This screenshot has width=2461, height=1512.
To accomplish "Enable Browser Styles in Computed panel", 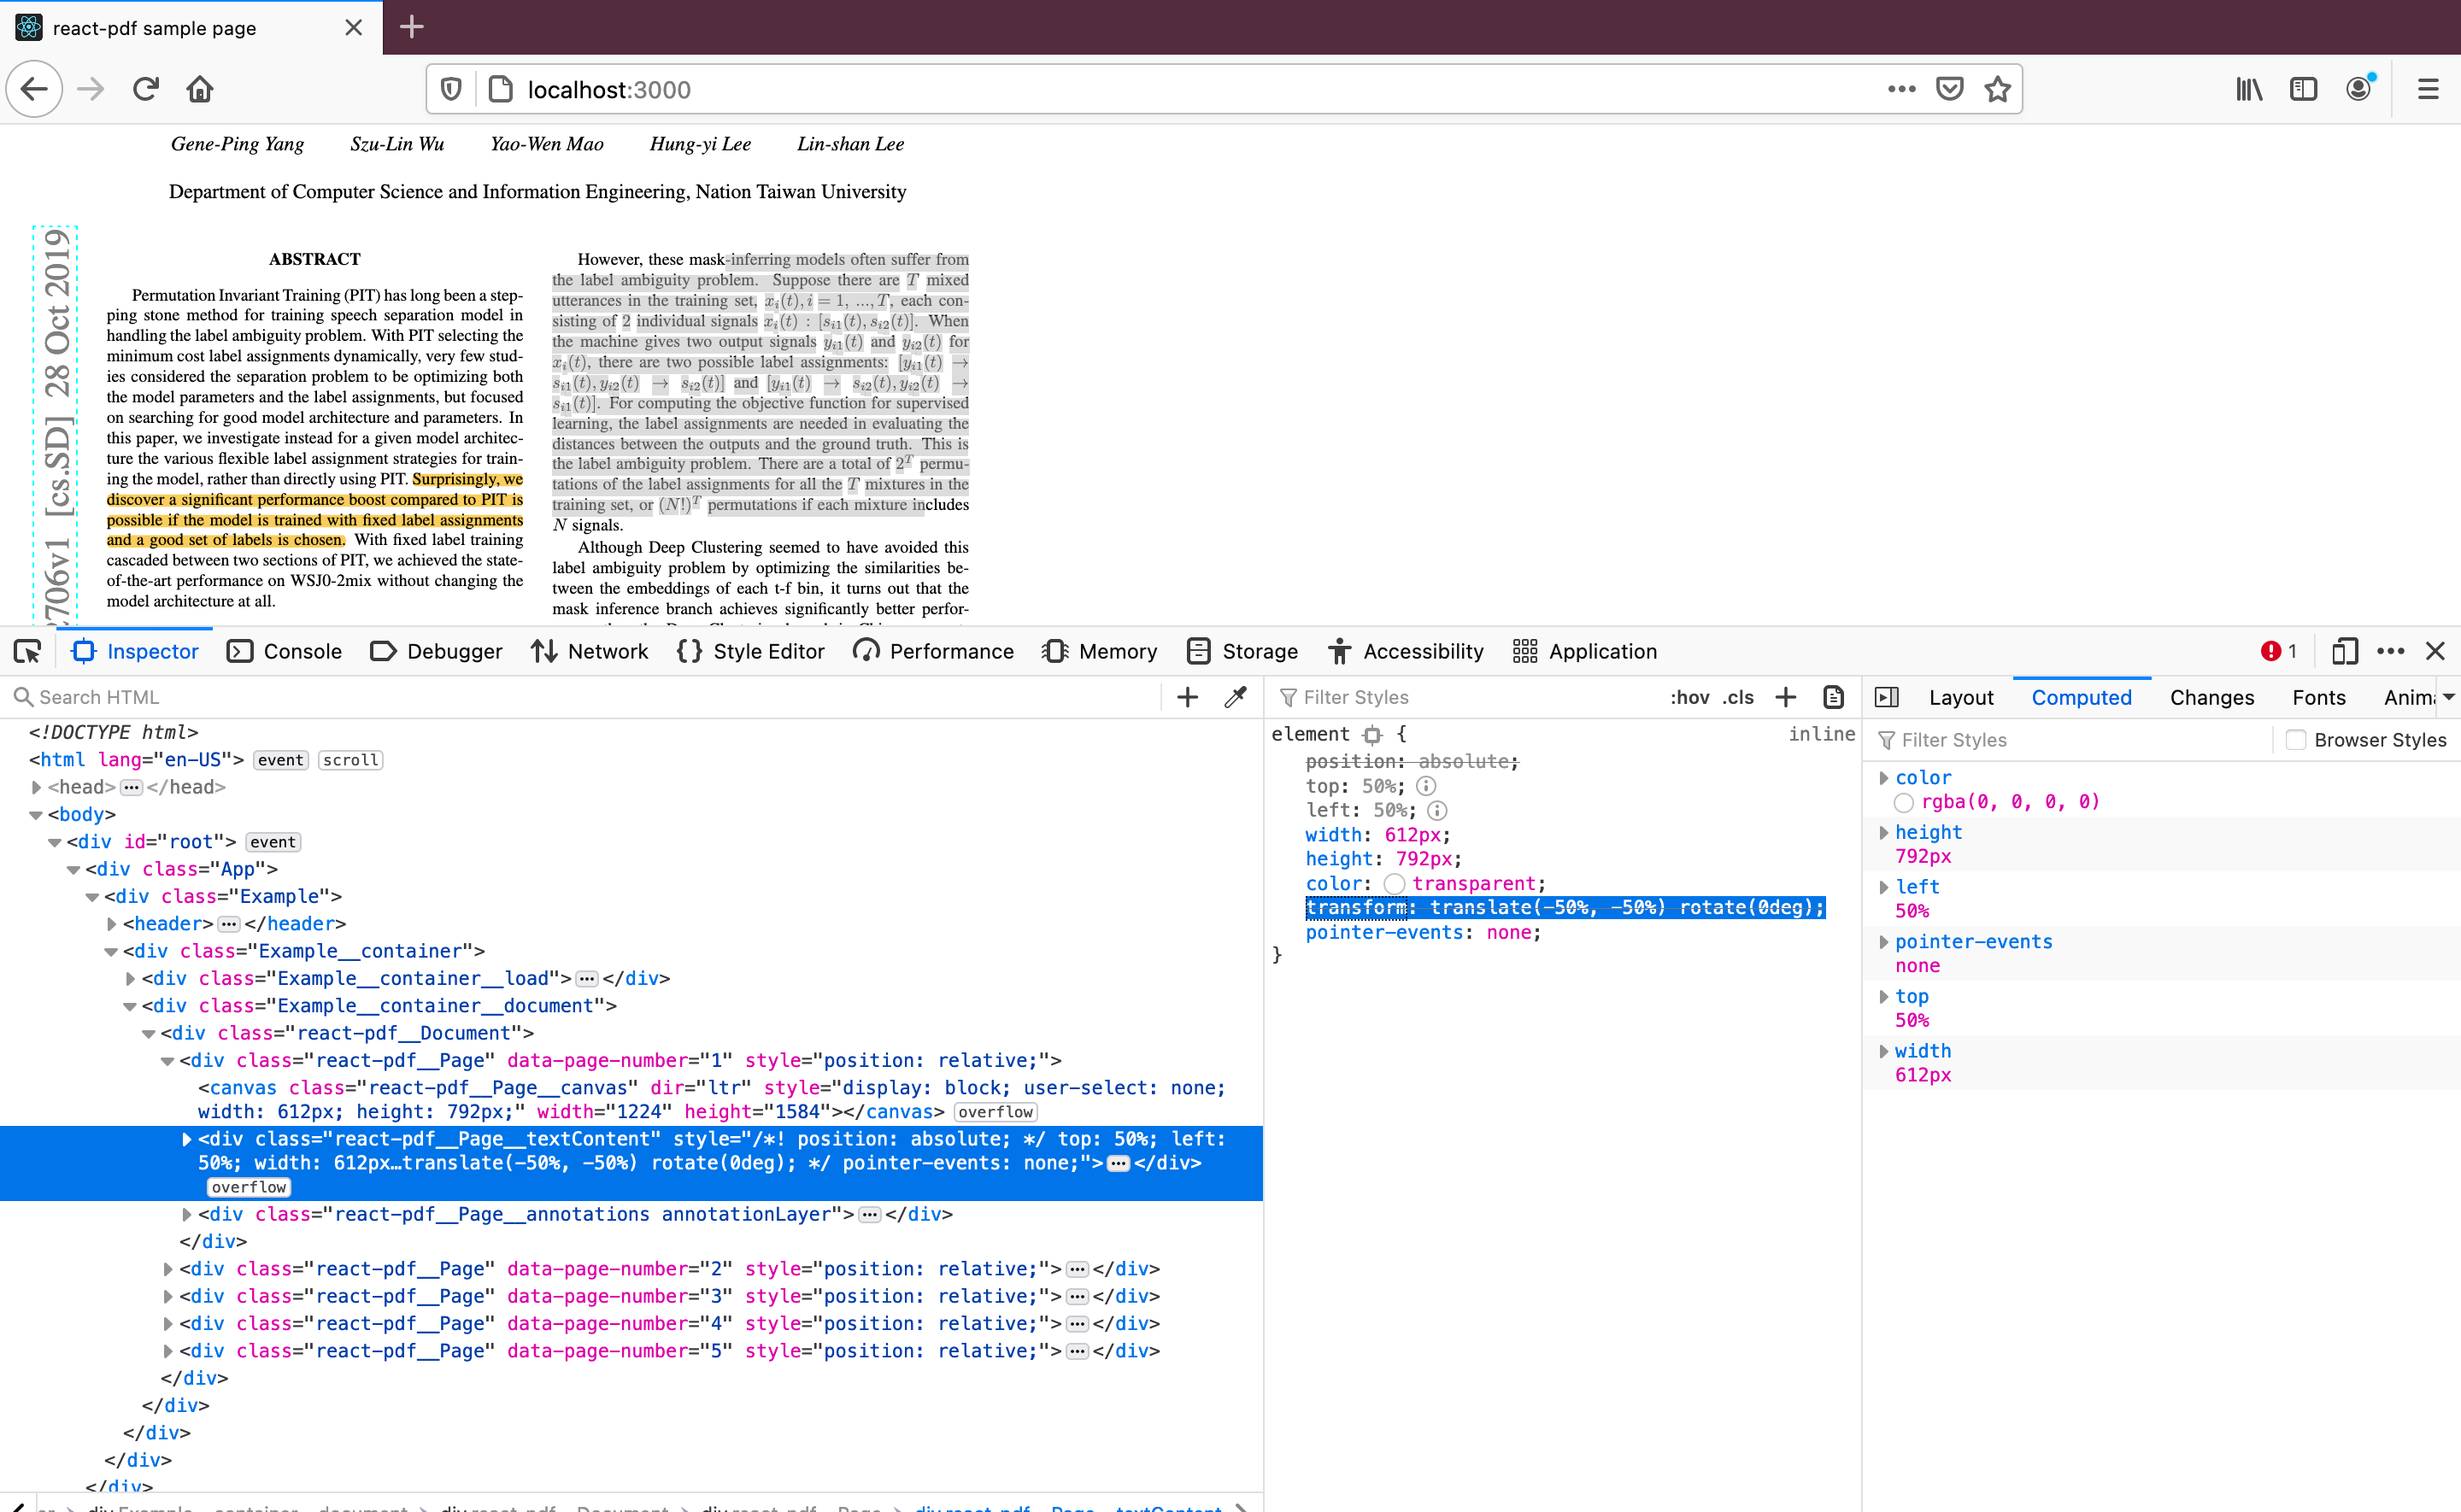I will tap(2297, 740).
